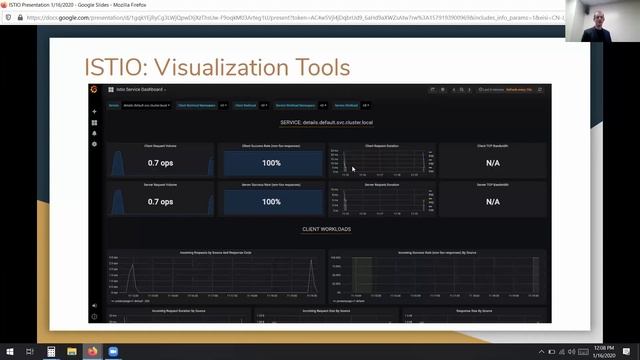Click the Client Request Volume 0.7 ops panel
The height and width of the screenshot is (360, 640).
tap(160, 160)
